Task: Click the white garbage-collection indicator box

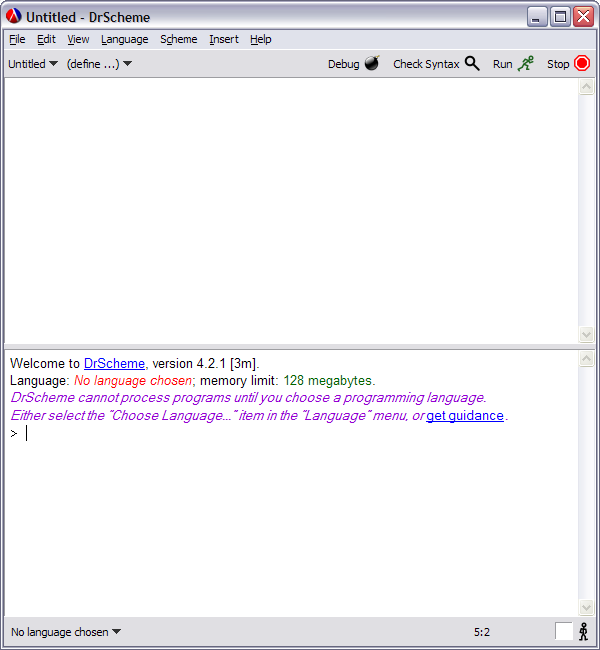Action: click(564, 631)
